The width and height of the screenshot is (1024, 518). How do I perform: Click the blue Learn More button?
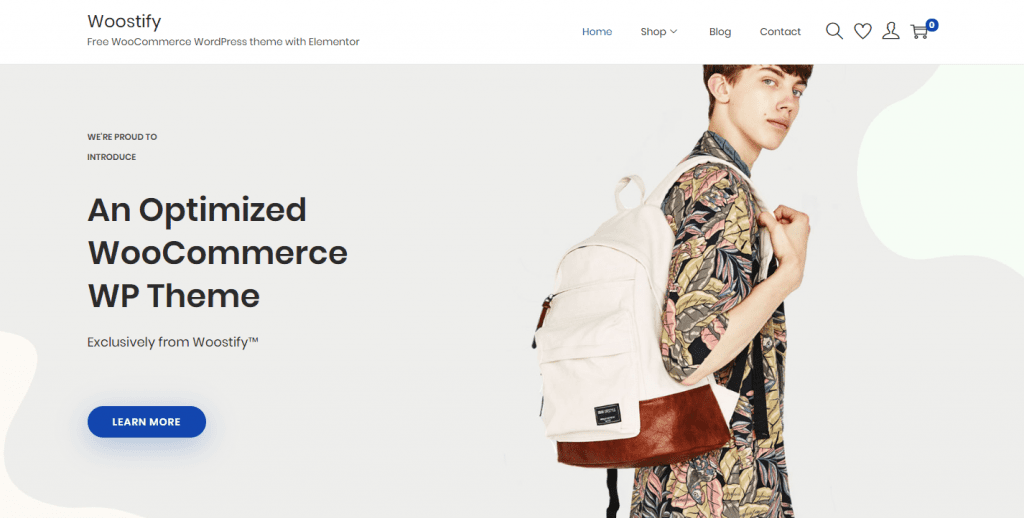click(x=146, y=422)
